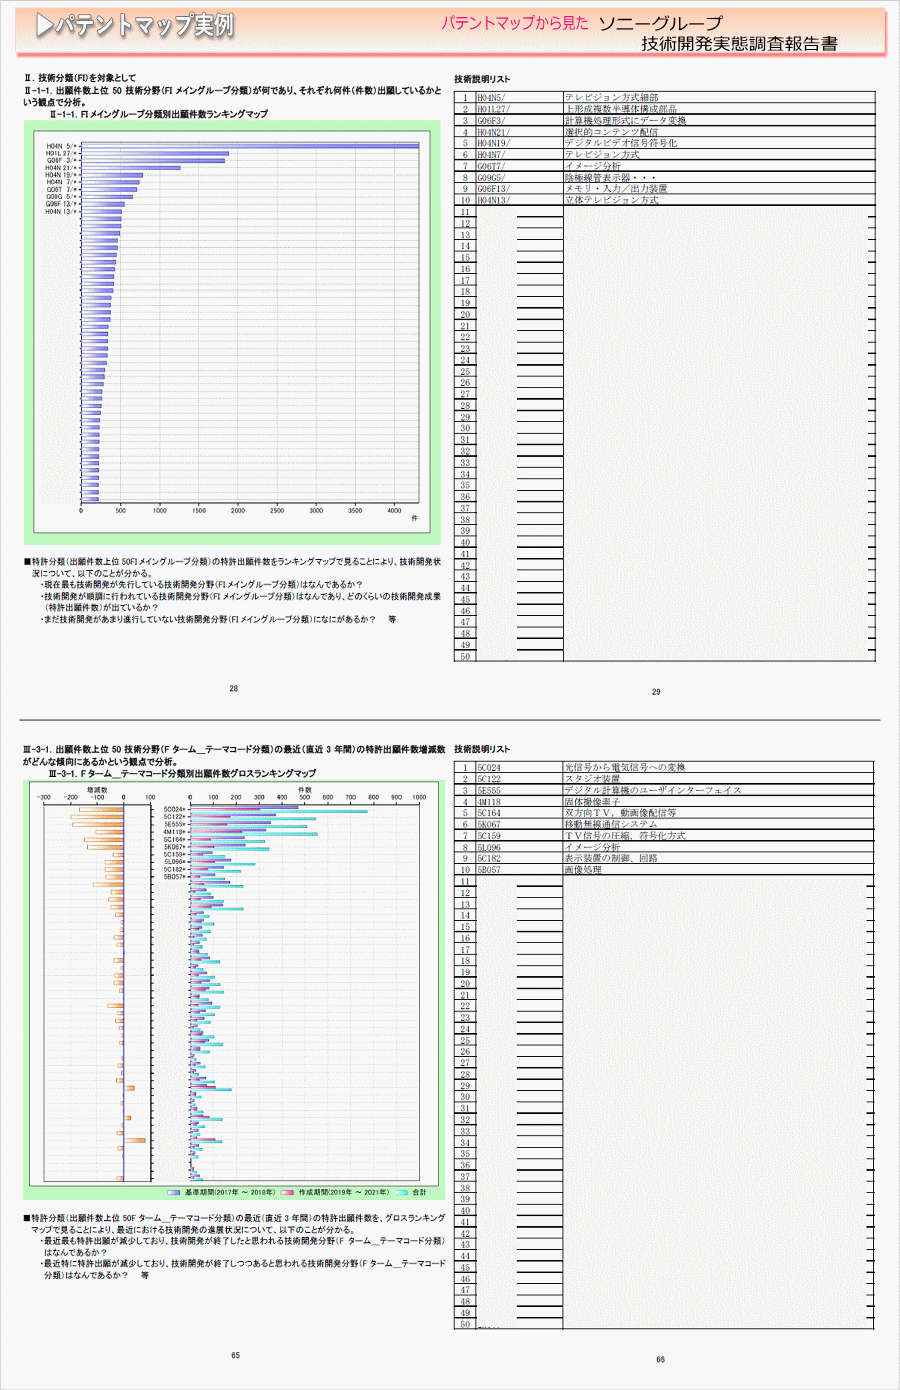Click the description 選択的コンテンツ配信
Viewport: 900px width, 1390px height.
tap(611, 132)
